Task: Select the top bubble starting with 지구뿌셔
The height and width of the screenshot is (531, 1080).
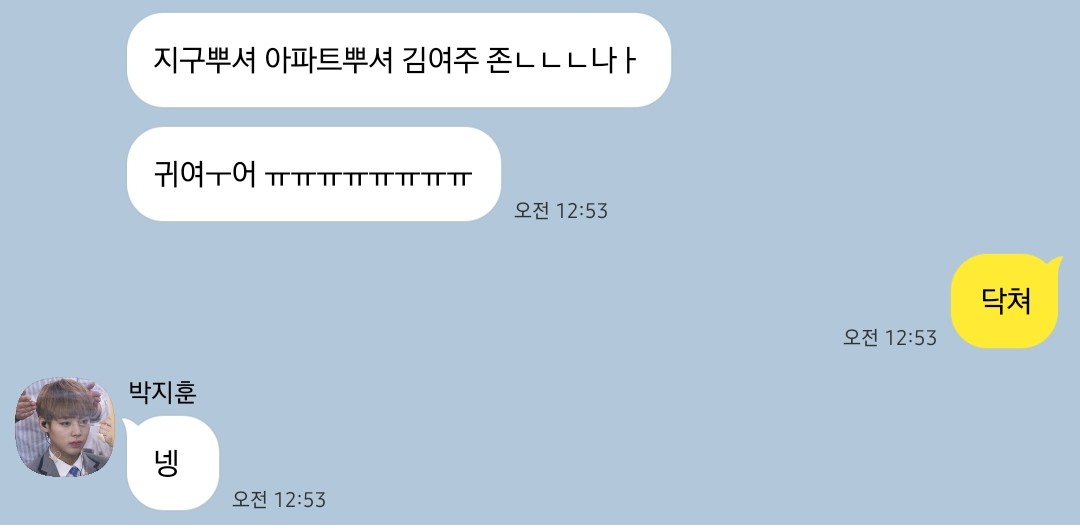Action: pos(398,60)
